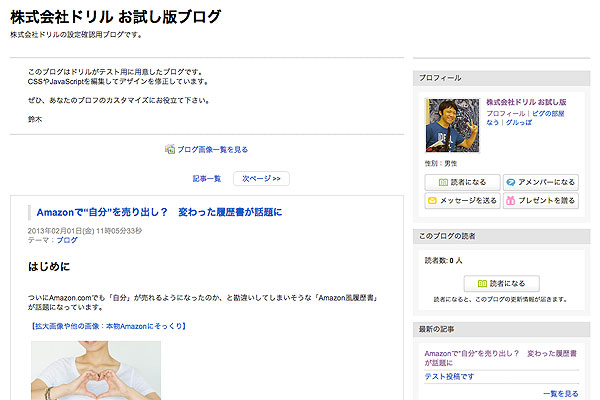Click the envelope icon on メッセージを送る
Image resolution: width=600 pixels, height=400 pixels.
coord(432,201)
